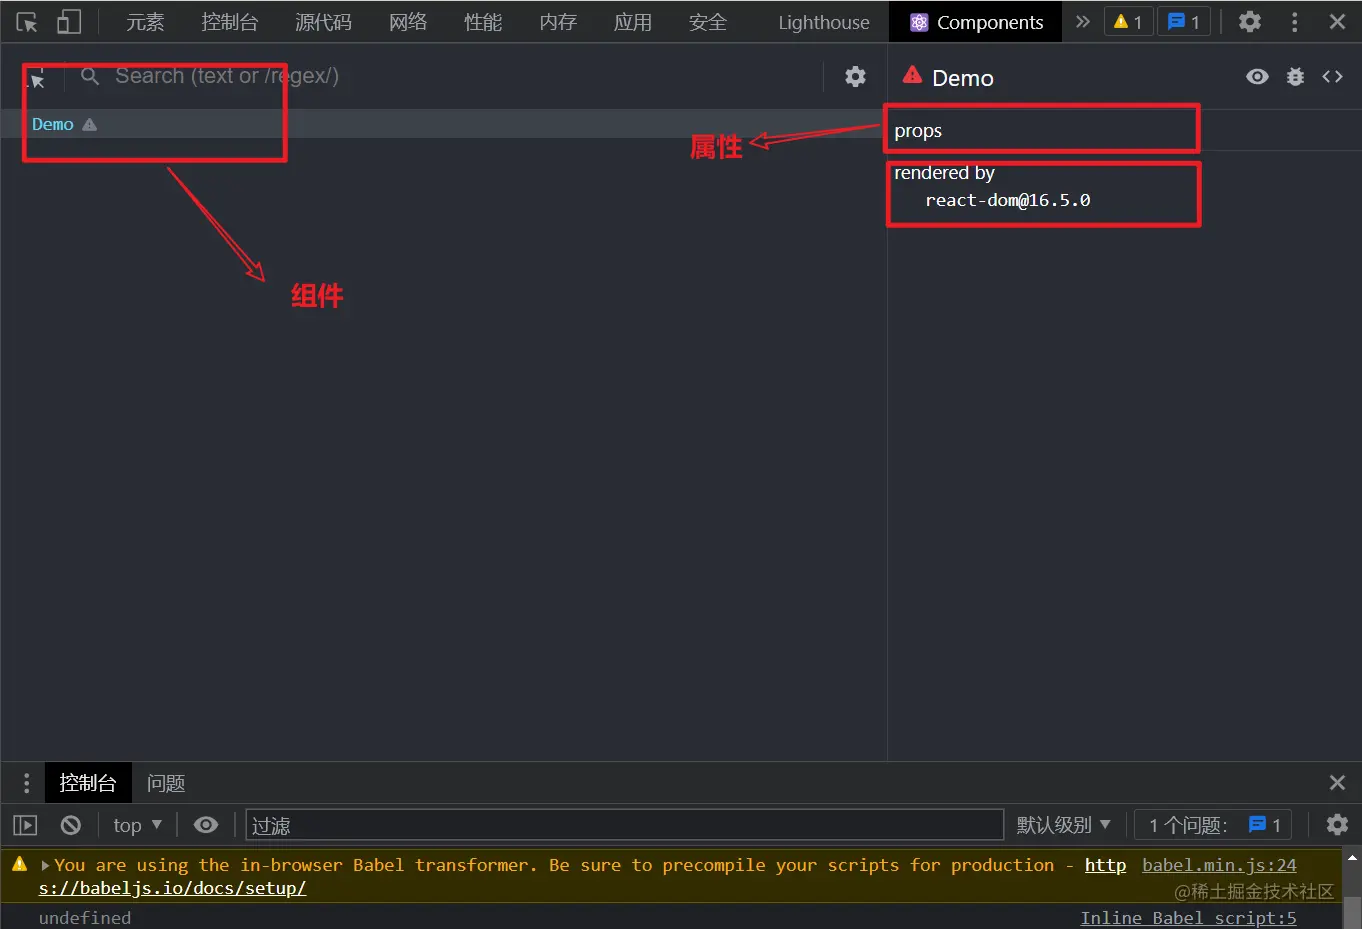Open Components view settings gear
The width and height of the screenshot is (1362, 929).
click(x=855, y=76)
